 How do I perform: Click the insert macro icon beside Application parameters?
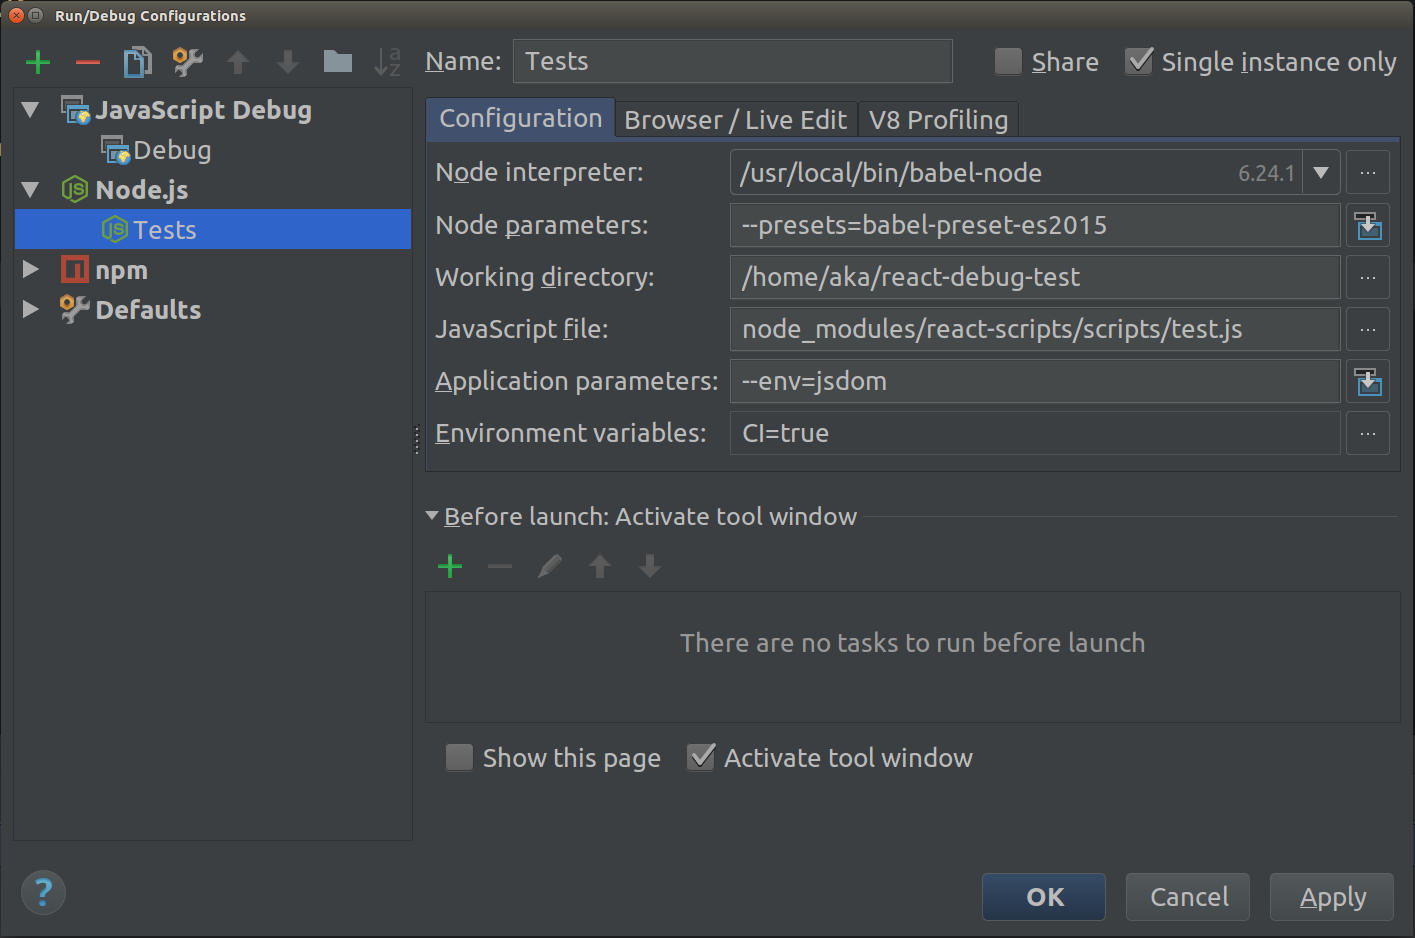[1368, 382]
